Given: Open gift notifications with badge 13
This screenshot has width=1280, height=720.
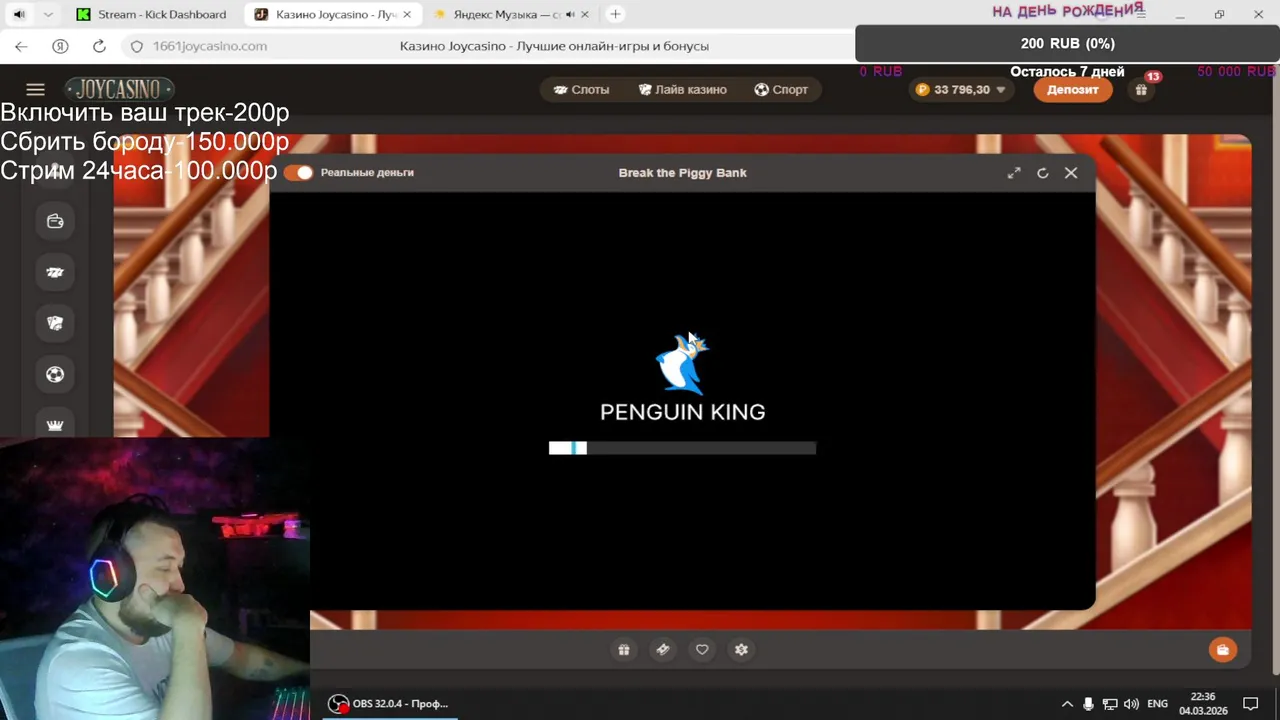Looking at the screenshot, I should [x=1141, y=89].
